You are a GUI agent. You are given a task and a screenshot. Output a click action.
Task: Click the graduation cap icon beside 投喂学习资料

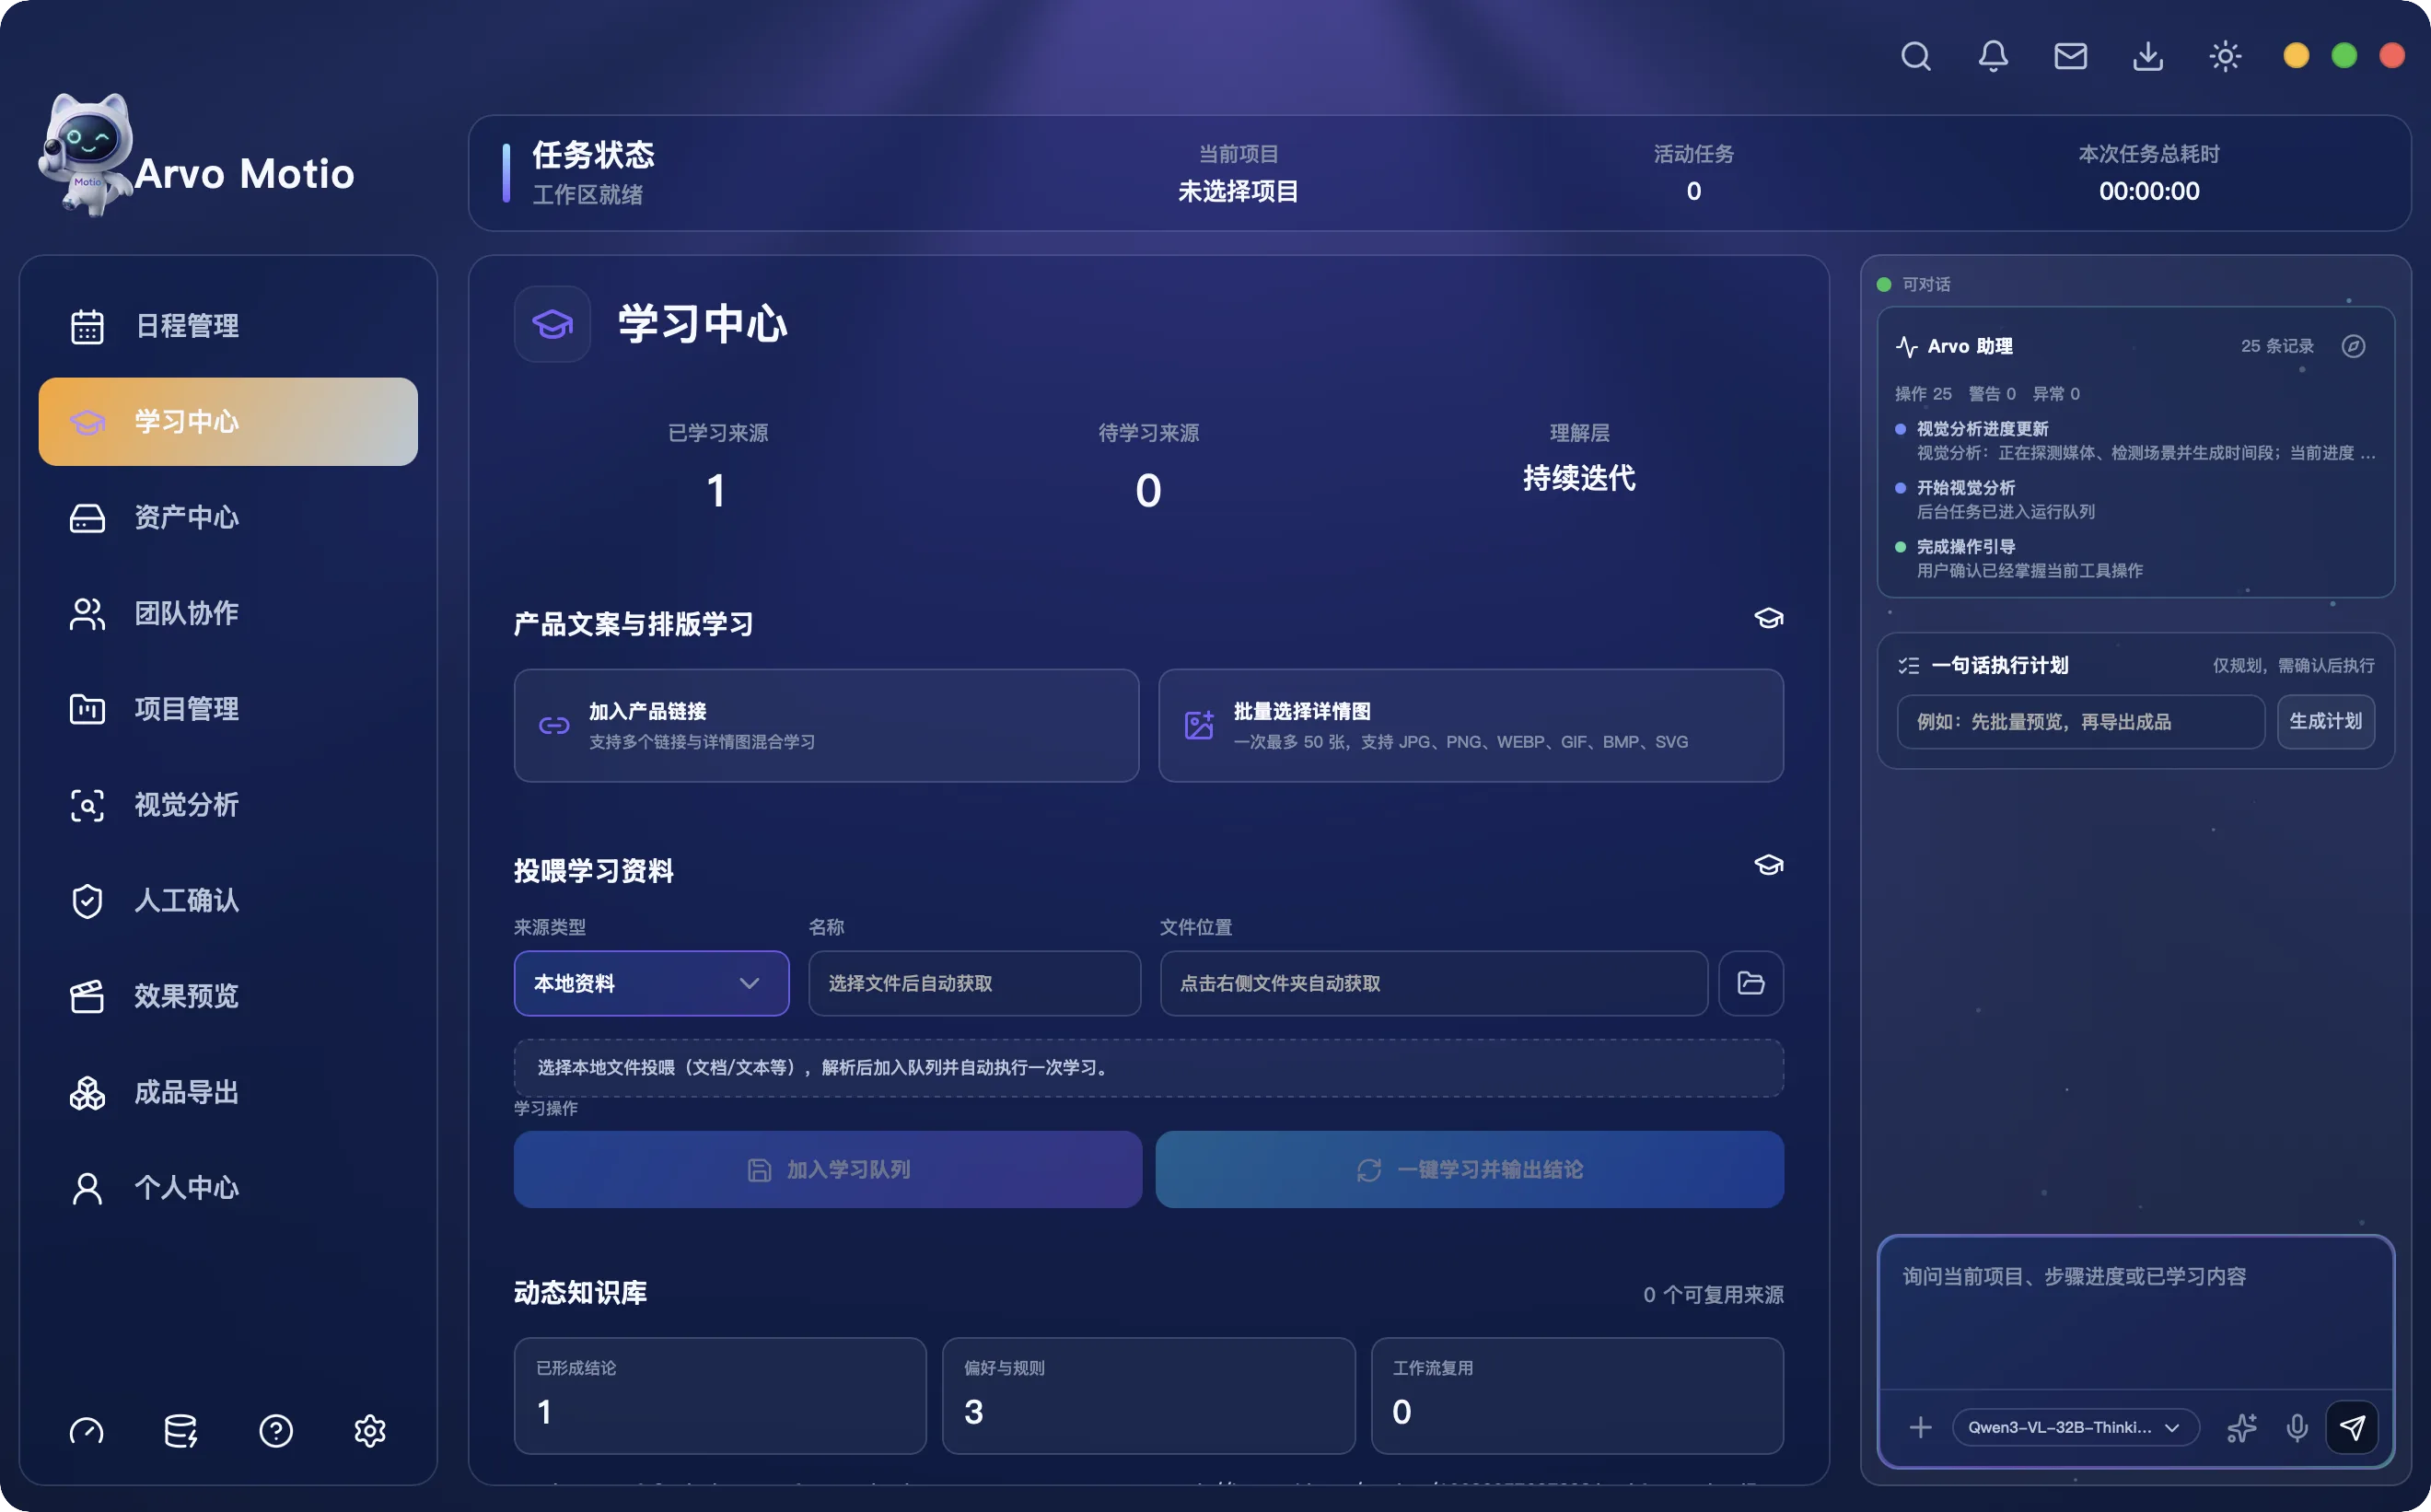(x=1768, y=865)
